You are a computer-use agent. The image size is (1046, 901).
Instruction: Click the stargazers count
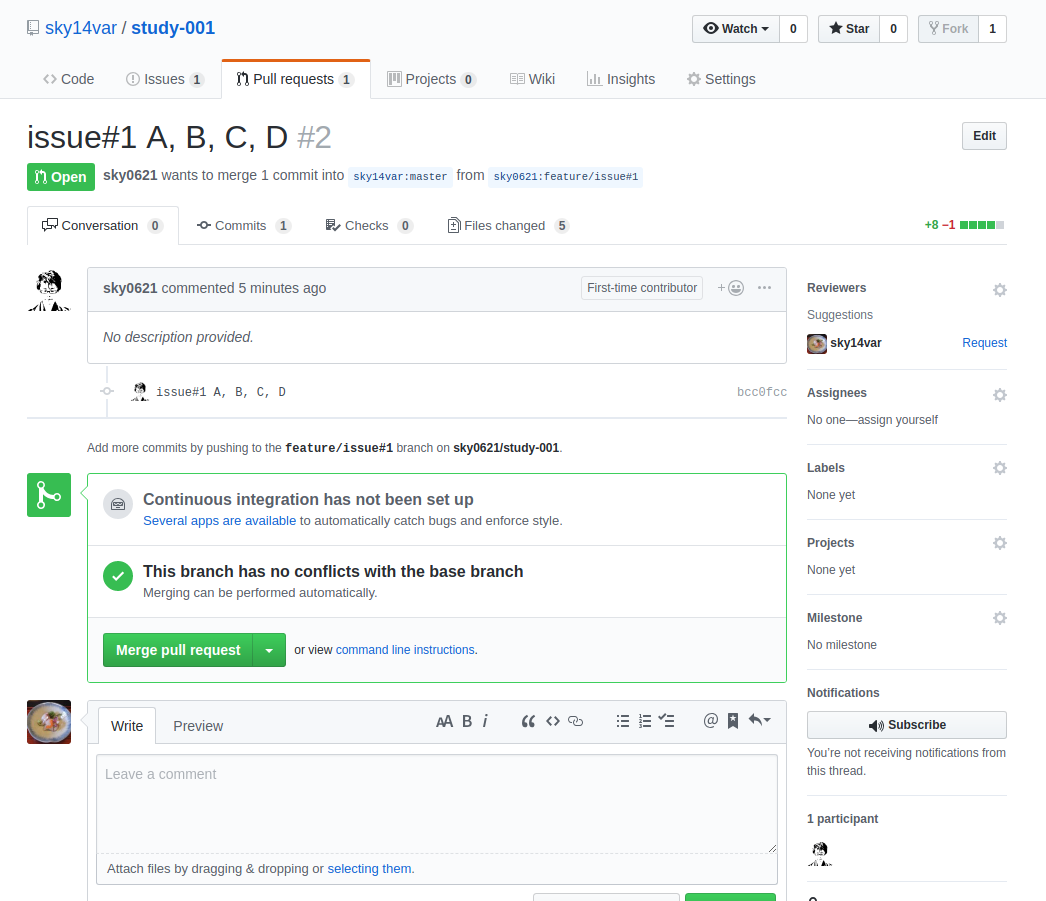click(893, 29)
